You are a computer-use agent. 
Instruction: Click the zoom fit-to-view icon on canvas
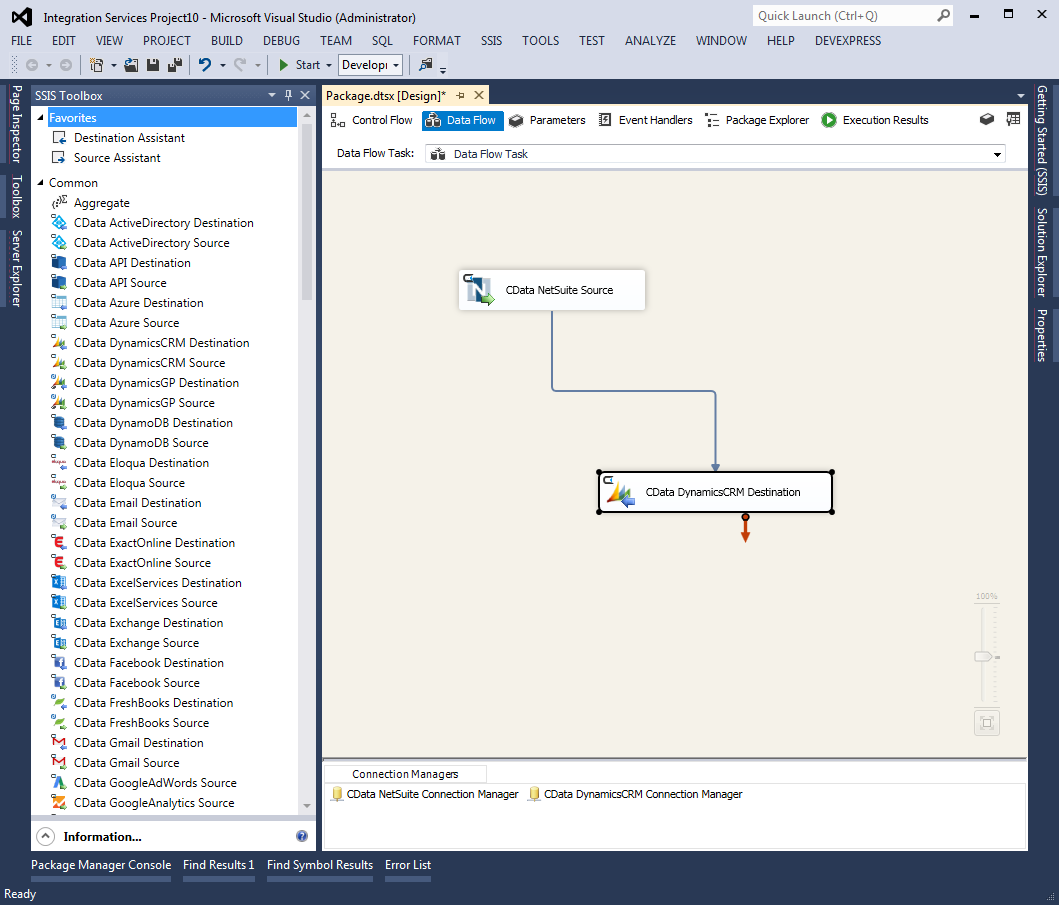tap(986, 723)
